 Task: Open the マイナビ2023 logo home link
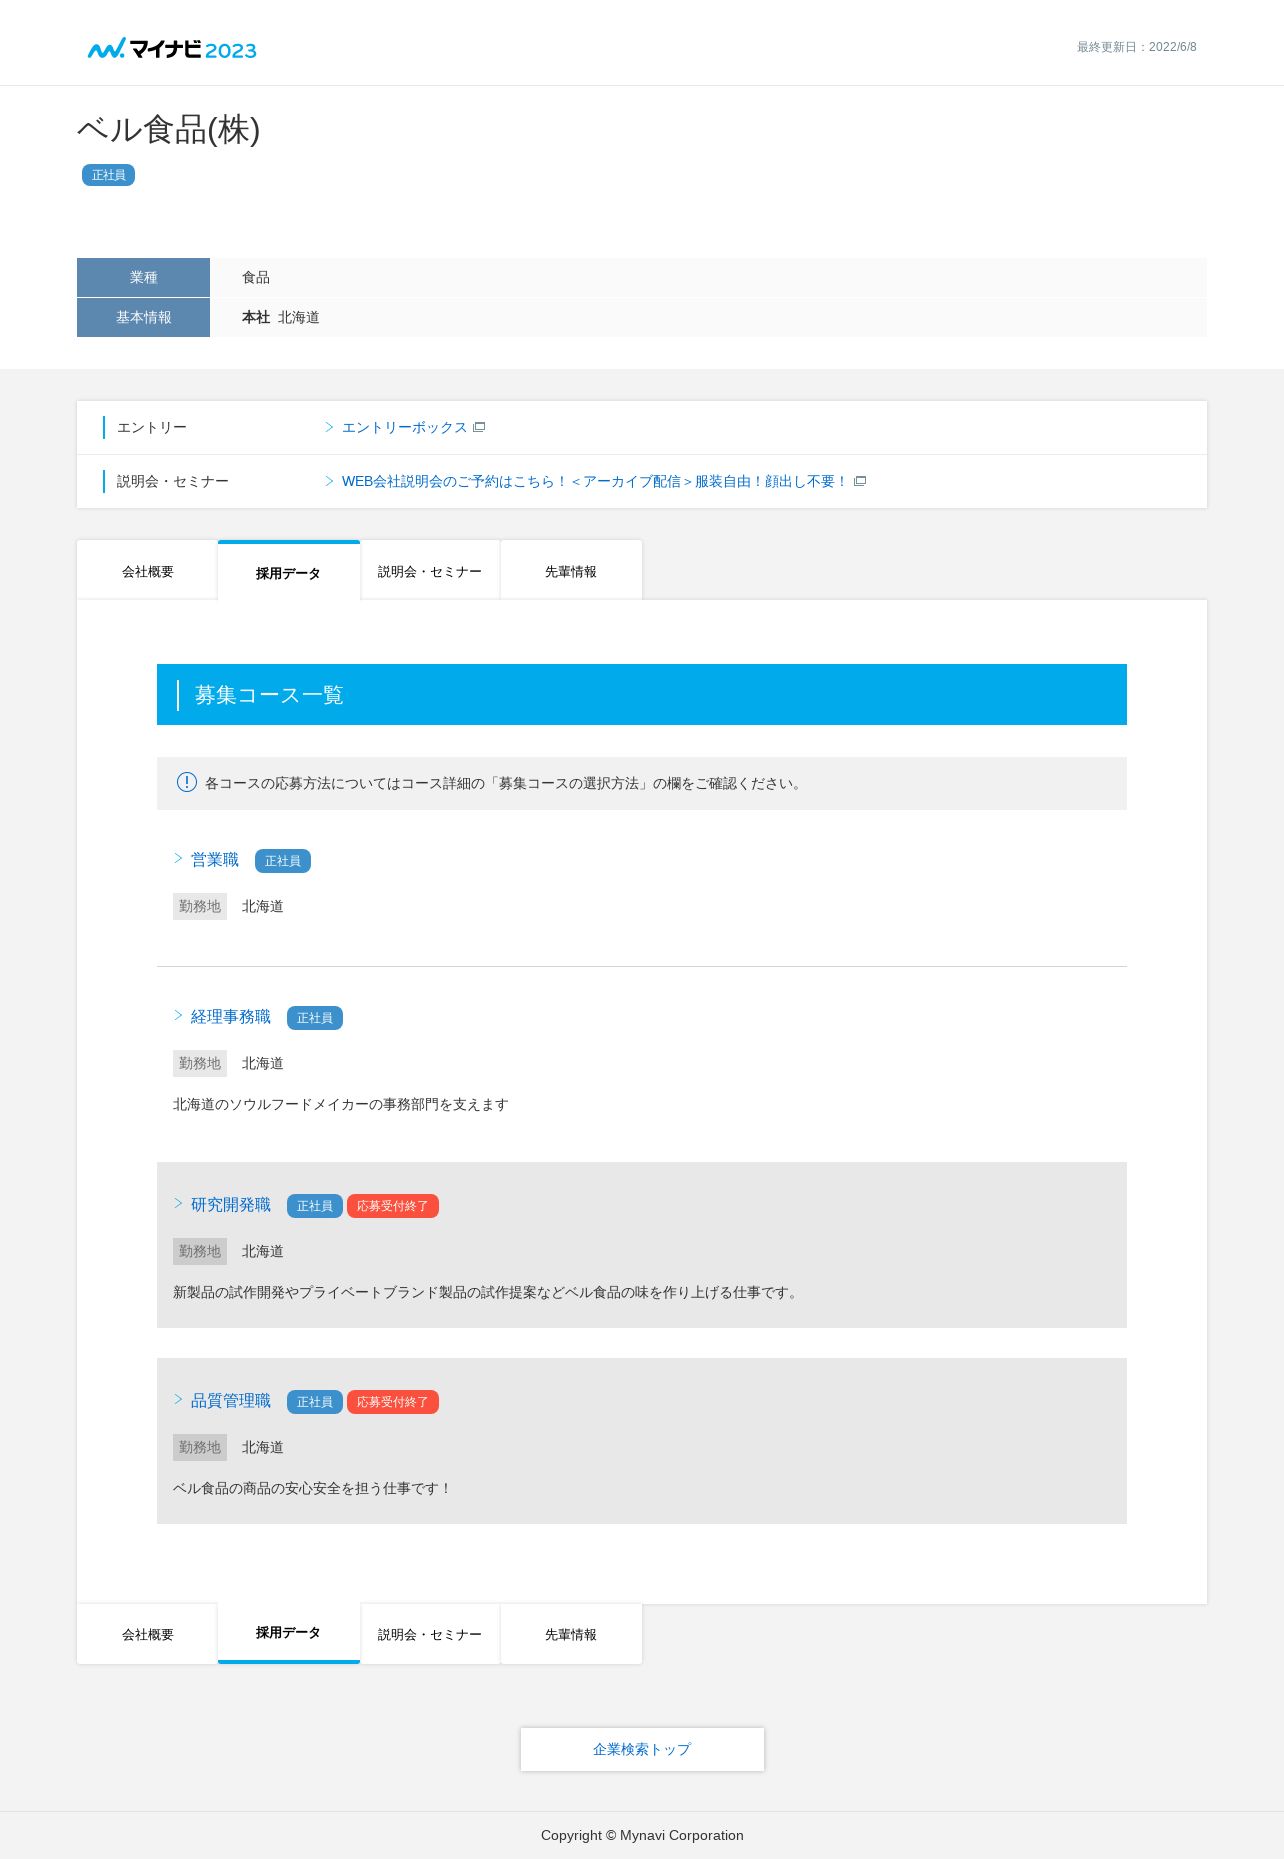coord(172,49)
